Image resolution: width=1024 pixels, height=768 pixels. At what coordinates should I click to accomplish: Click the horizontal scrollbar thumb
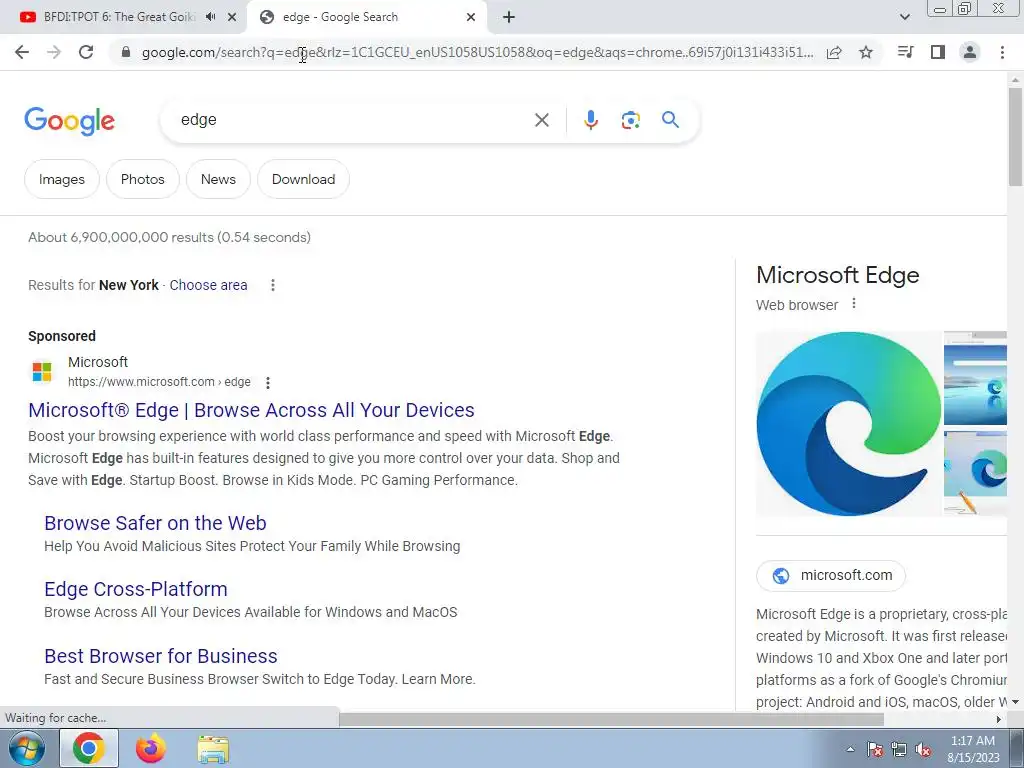(x=611, y=719)
